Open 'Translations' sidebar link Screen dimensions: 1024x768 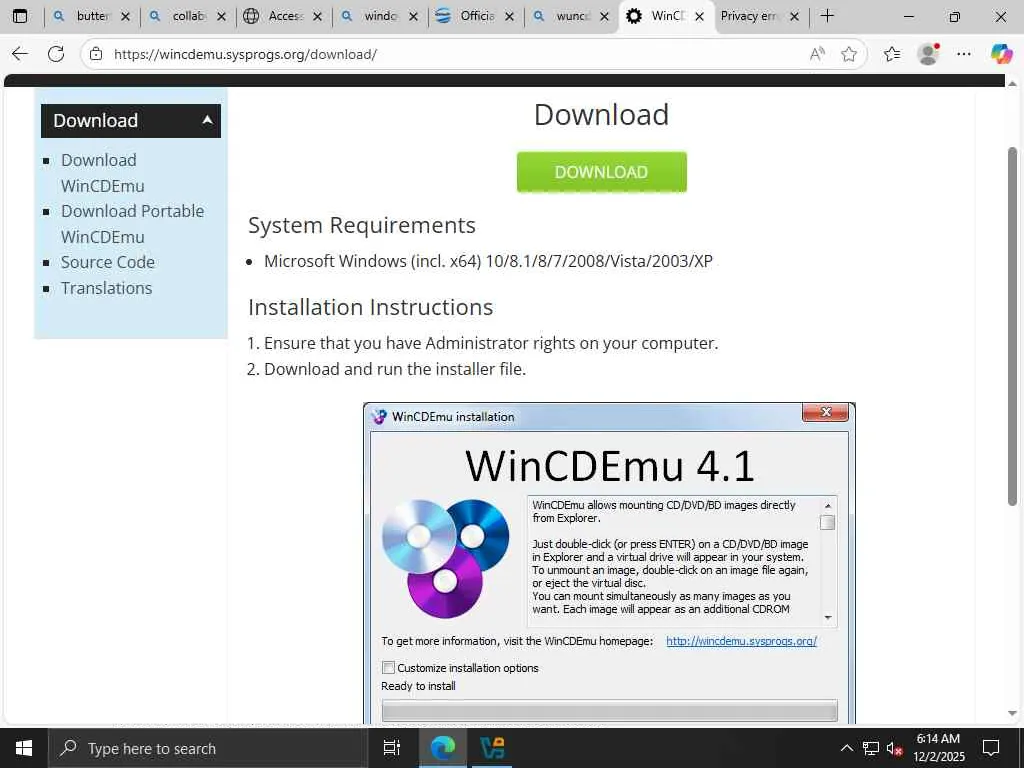coord(106,288)
